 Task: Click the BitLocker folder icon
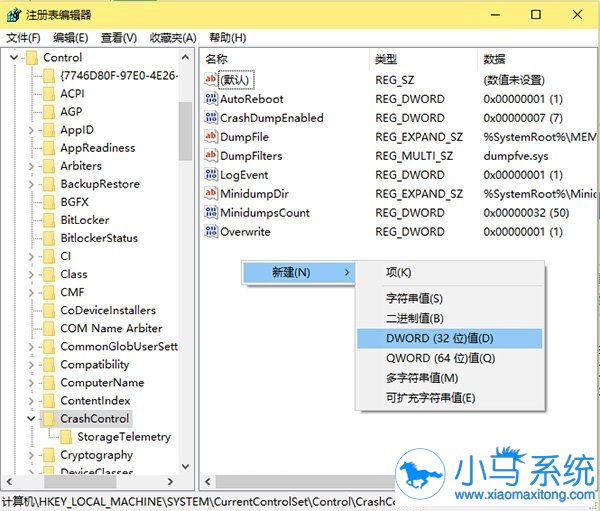pos(49,220)
